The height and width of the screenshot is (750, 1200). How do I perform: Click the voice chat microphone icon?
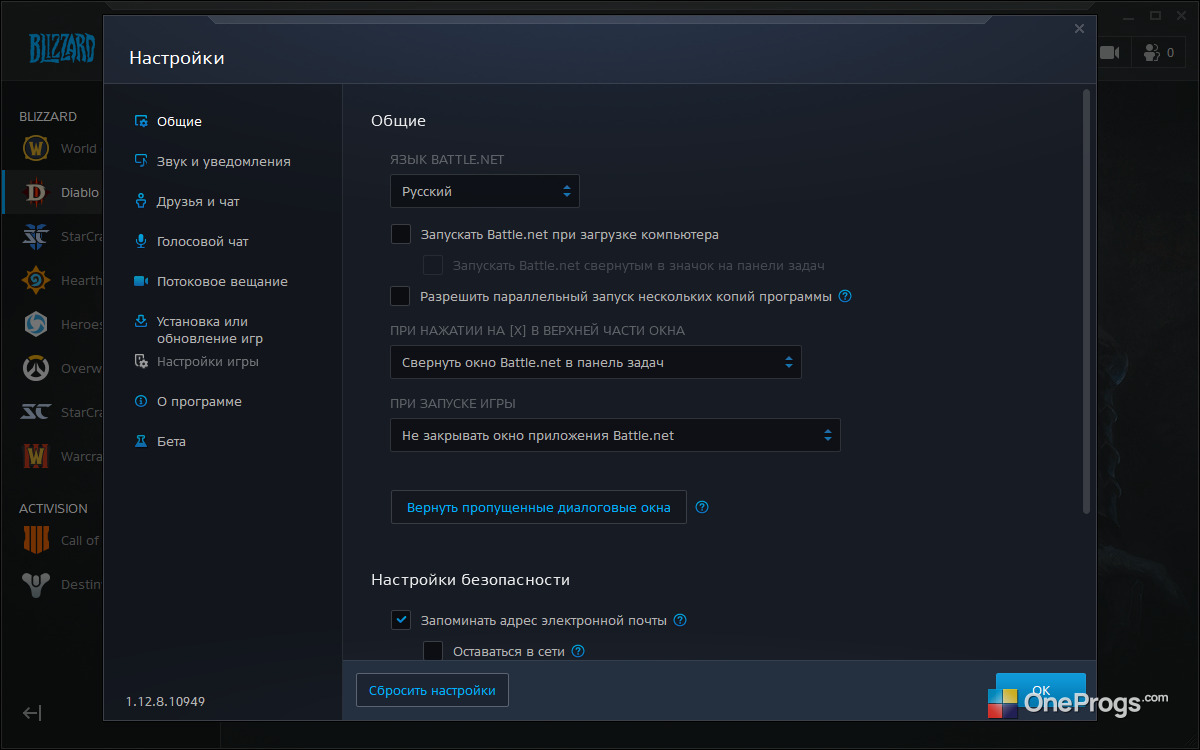(x=141, y=241)
